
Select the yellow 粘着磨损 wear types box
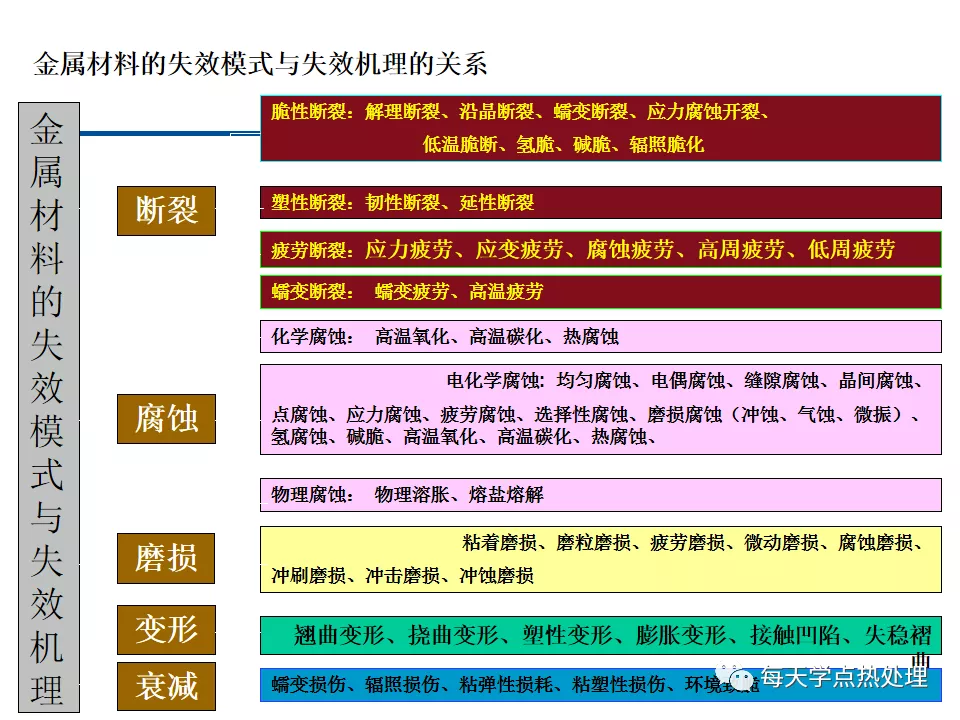pyautogui.click(x=600, y=559)
